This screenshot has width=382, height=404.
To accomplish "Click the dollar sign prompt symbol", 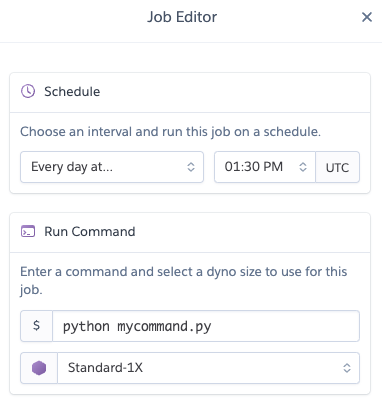I will (36, 326).
